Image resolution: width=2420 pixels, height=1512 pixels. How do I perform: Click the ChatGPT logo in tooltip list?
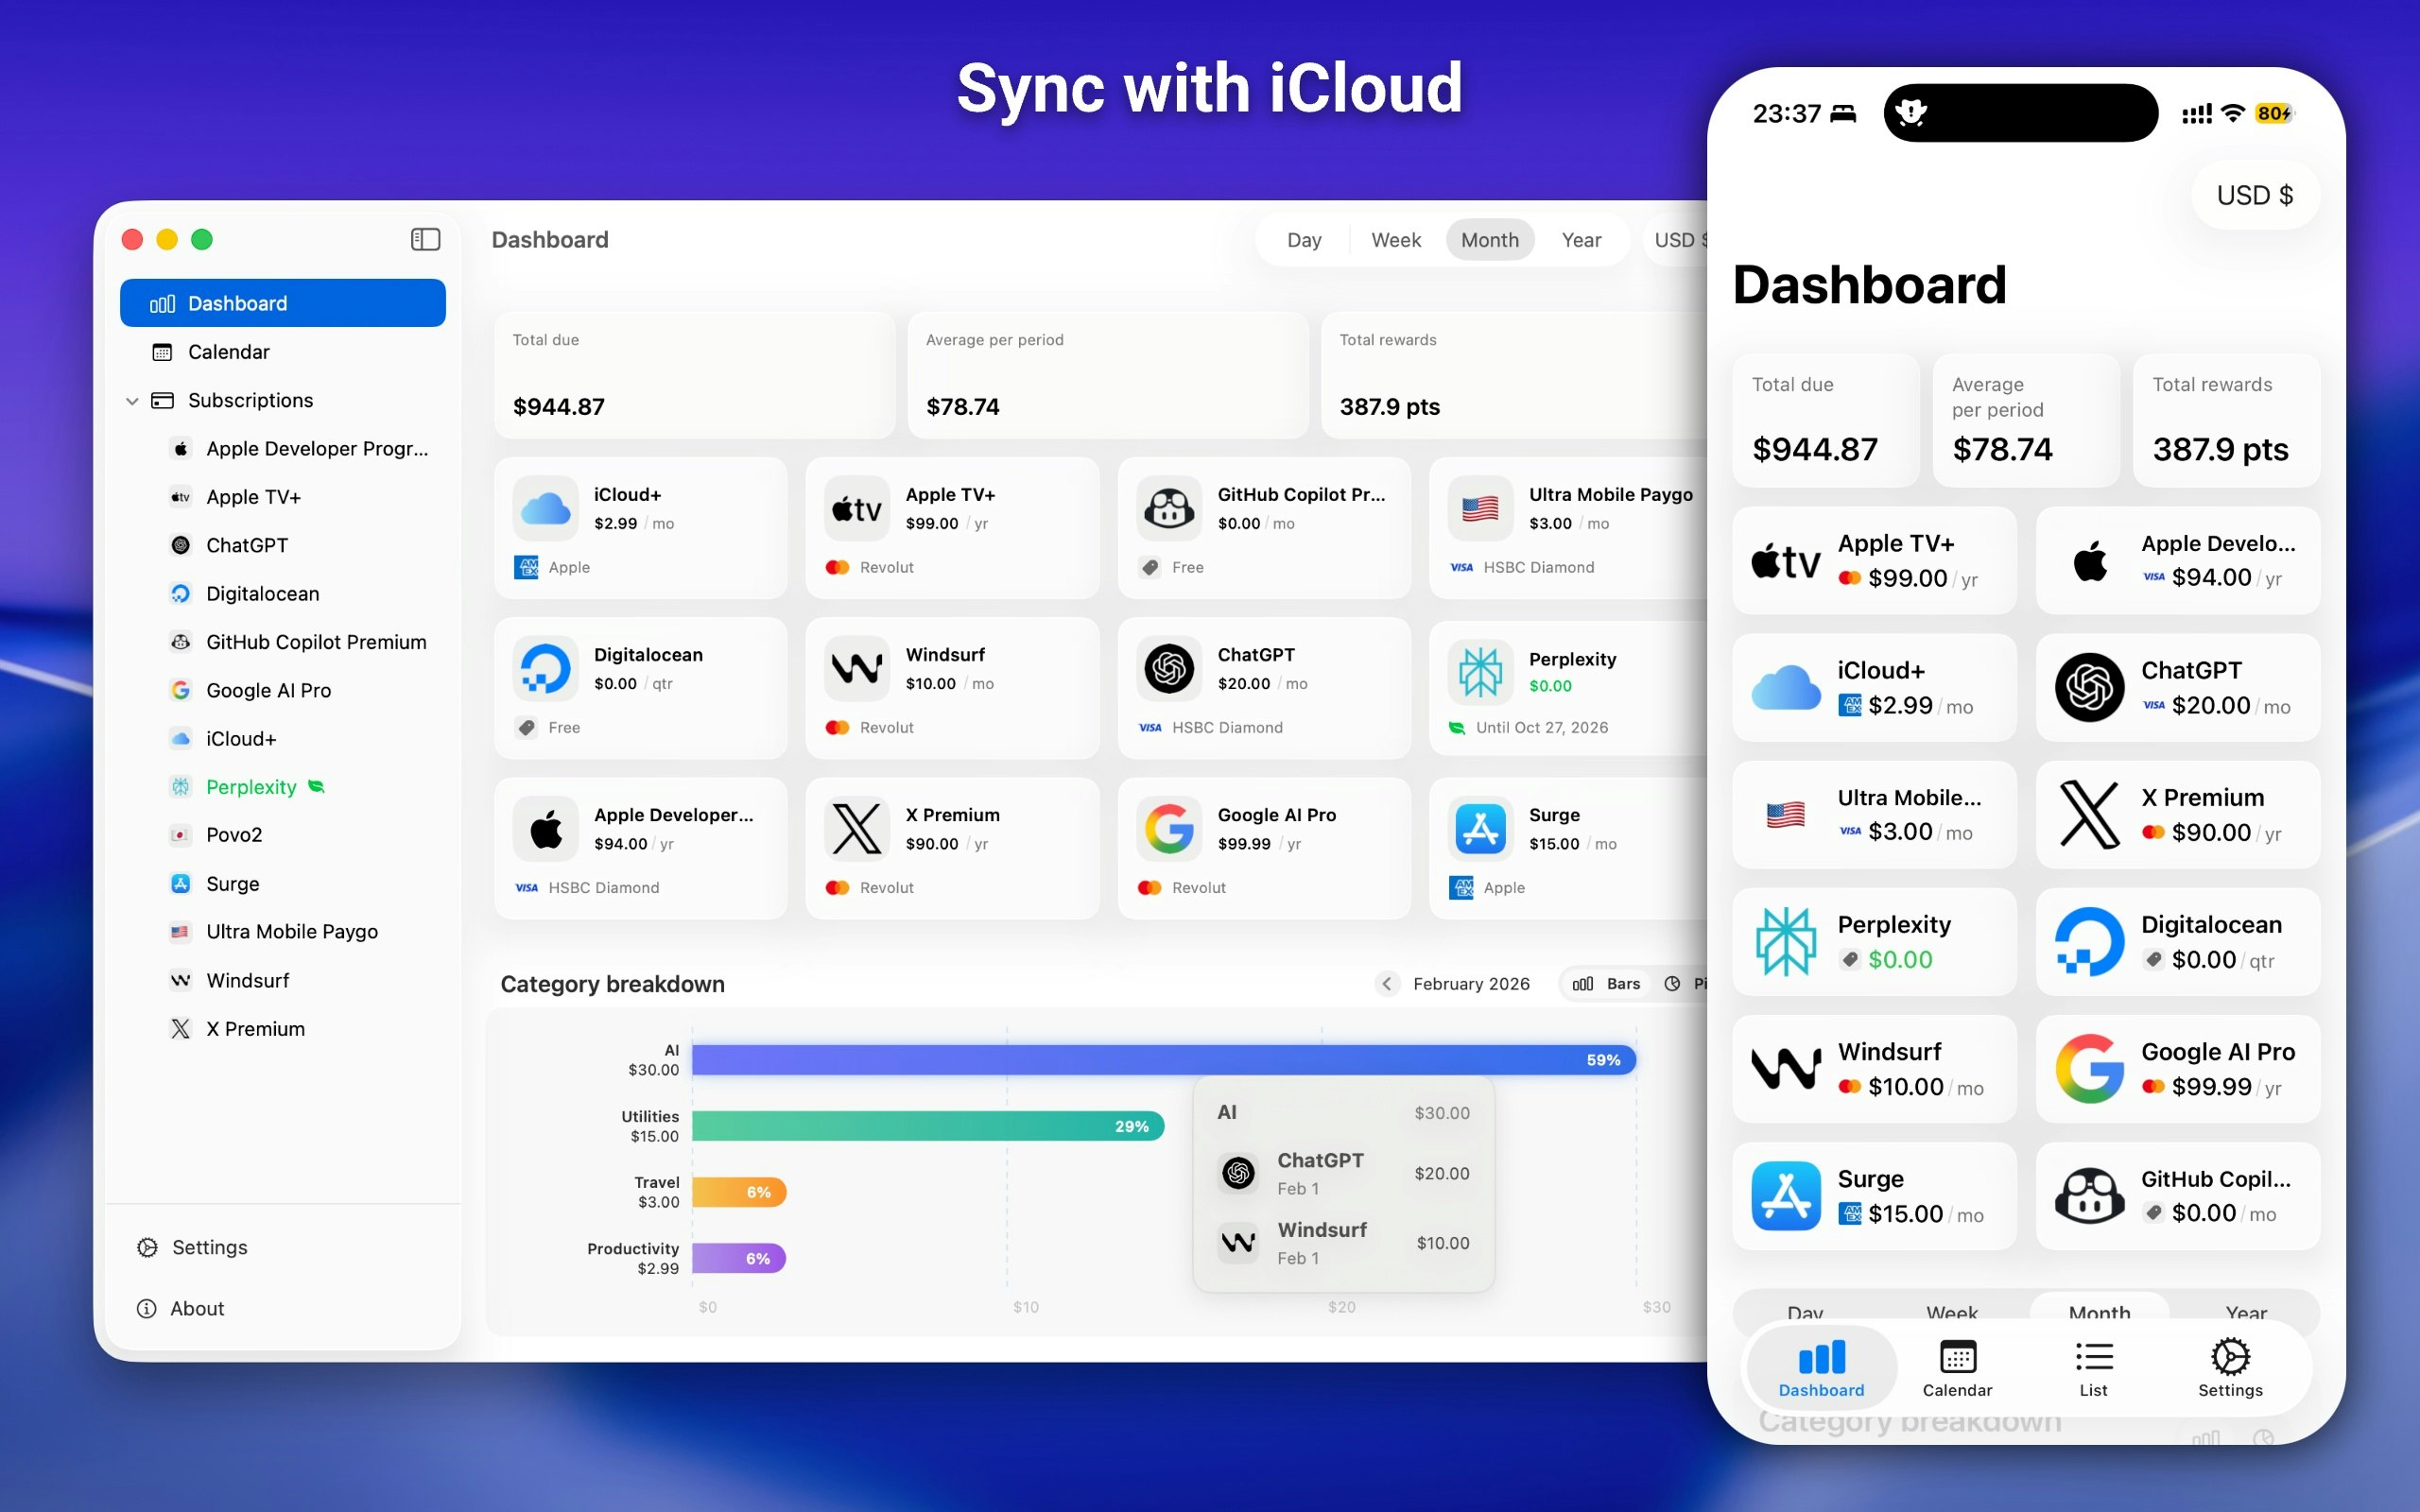(1238, 1173)
